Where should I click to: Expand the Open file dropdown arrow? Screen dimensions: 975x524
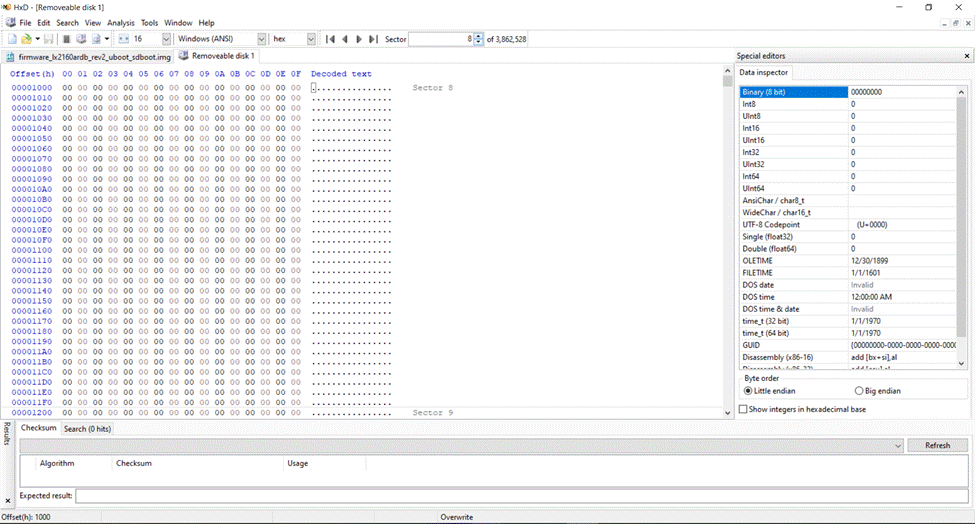37,39
